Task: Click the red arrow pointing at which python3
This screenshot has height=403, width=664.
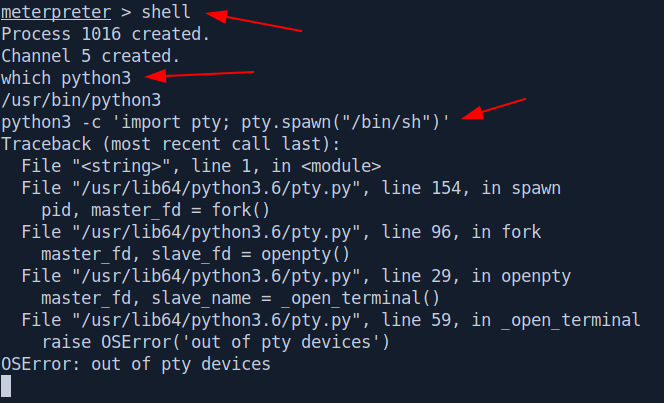Action: (199, 75)
